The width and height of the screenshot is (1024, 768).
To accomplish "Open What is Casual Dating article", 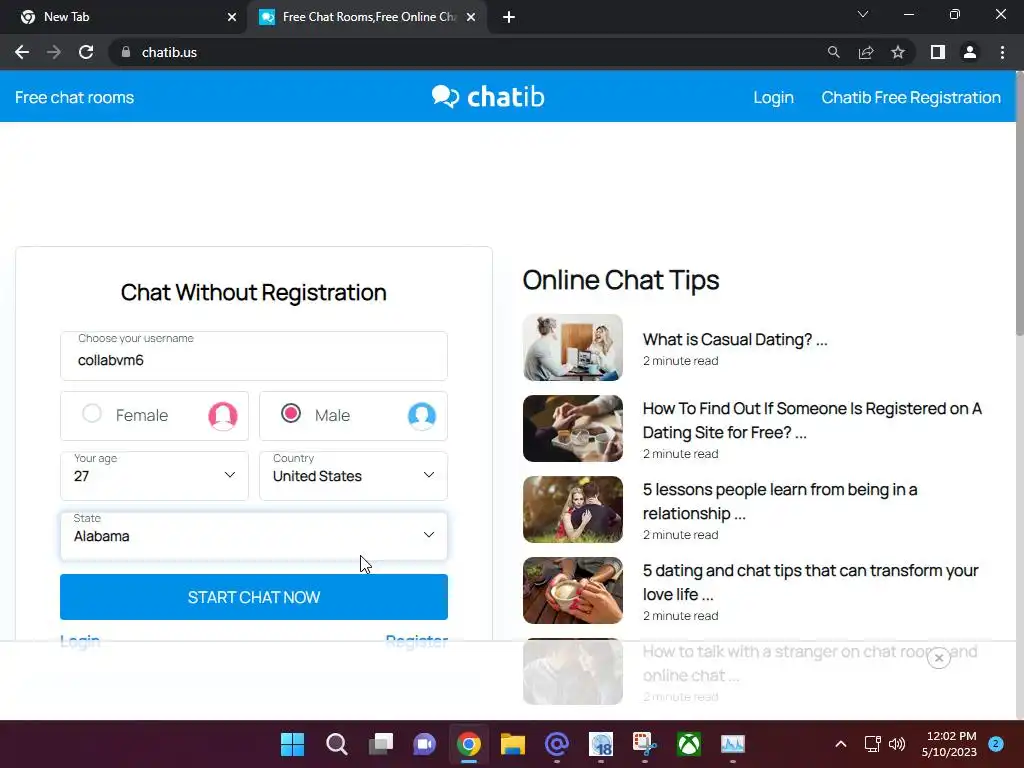I will click(735, 340).
